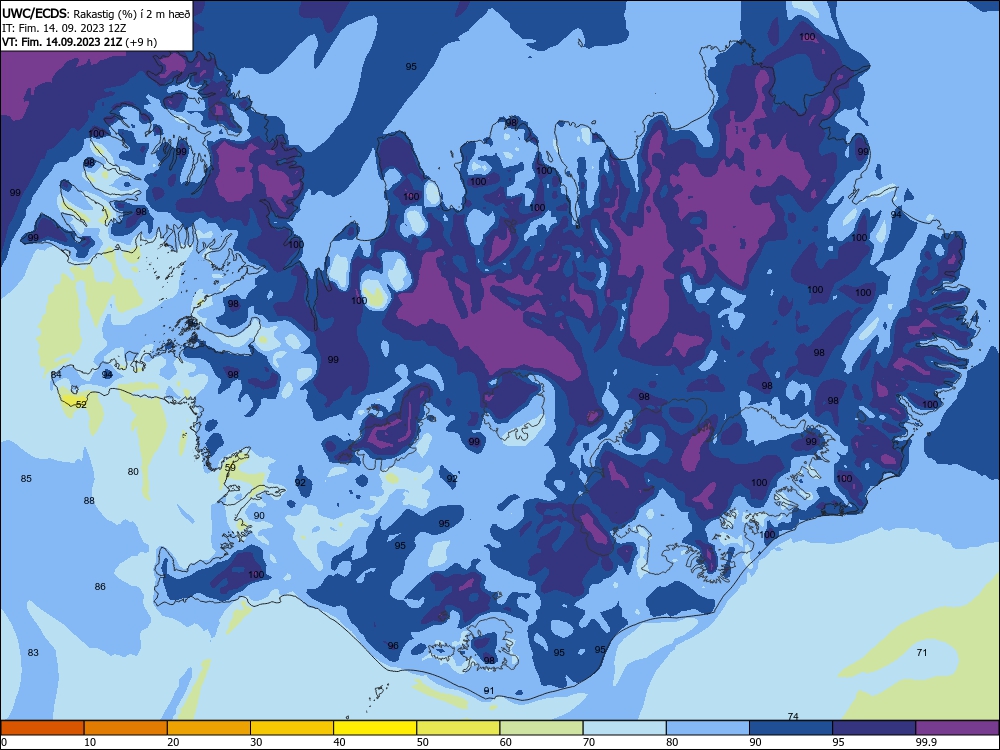Image resolution: width=1000 pixels, height=750 pixels.
Task: Pick the pale yellow 50–60 legend swatch
Action: click(x=458, y=728)
